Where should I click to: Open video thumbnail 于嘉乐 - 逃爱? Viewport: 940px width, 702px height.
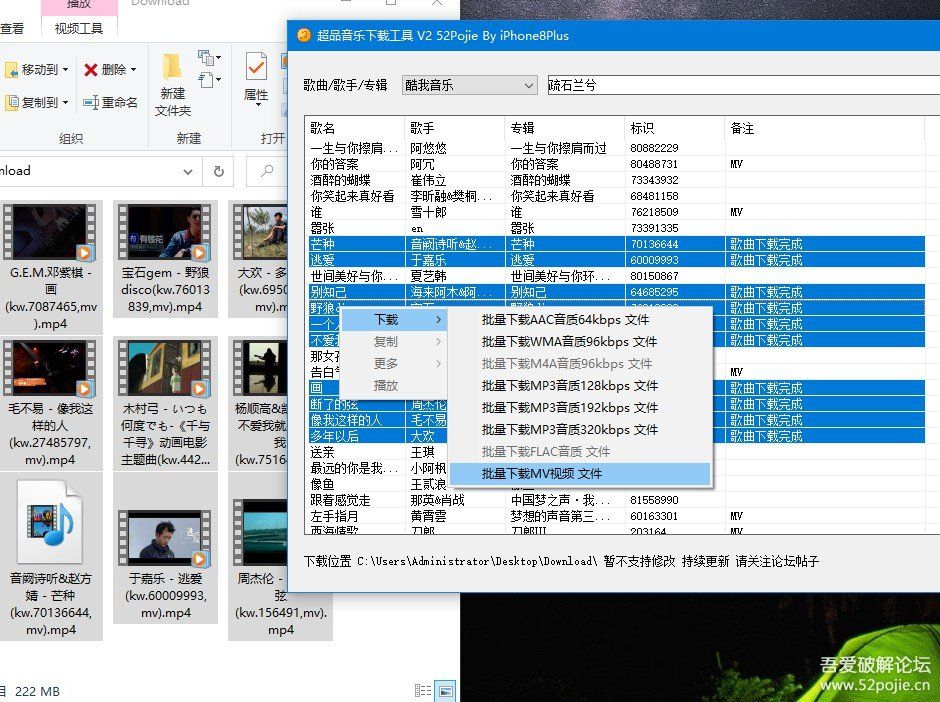pyautogui.click(x=165, y=538)
